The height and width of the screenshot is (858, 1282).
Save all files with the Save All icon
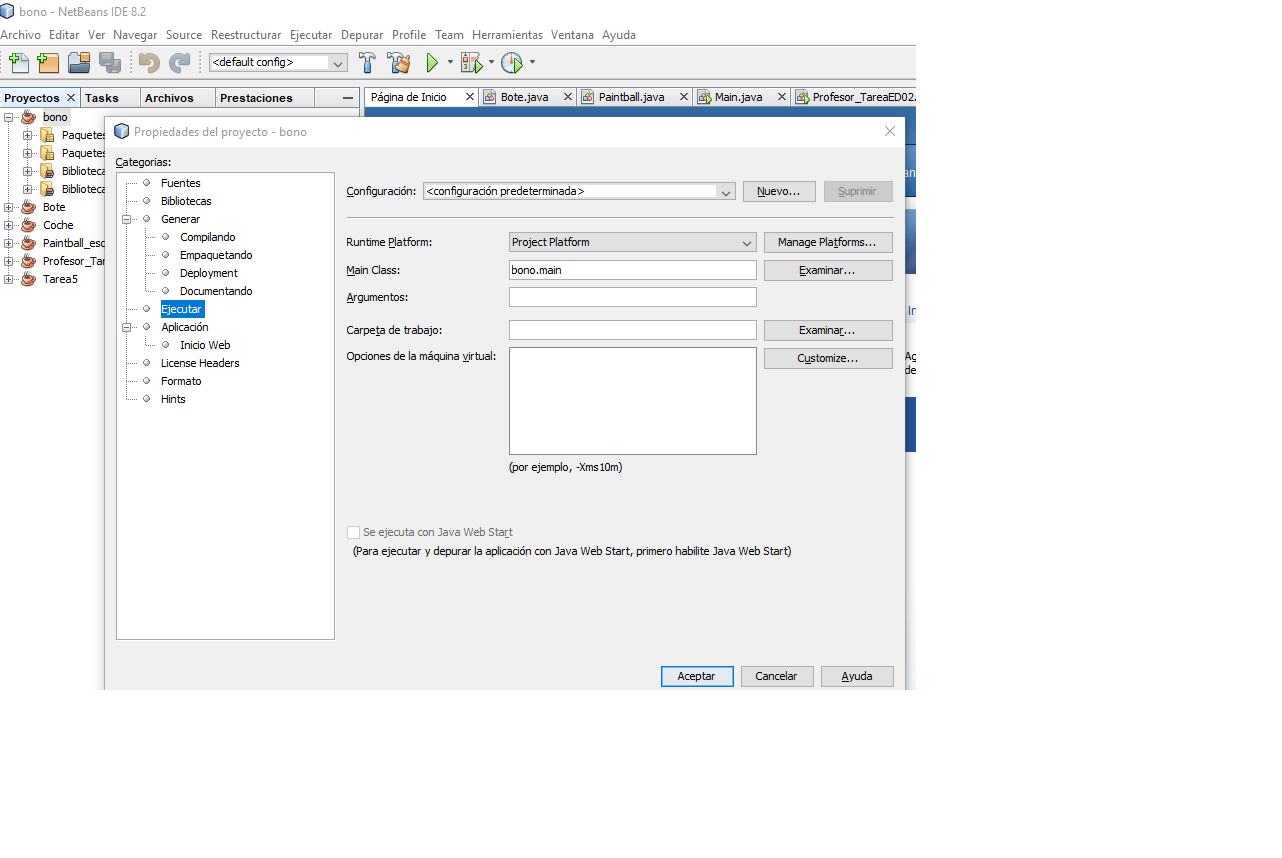coord(110,62)
